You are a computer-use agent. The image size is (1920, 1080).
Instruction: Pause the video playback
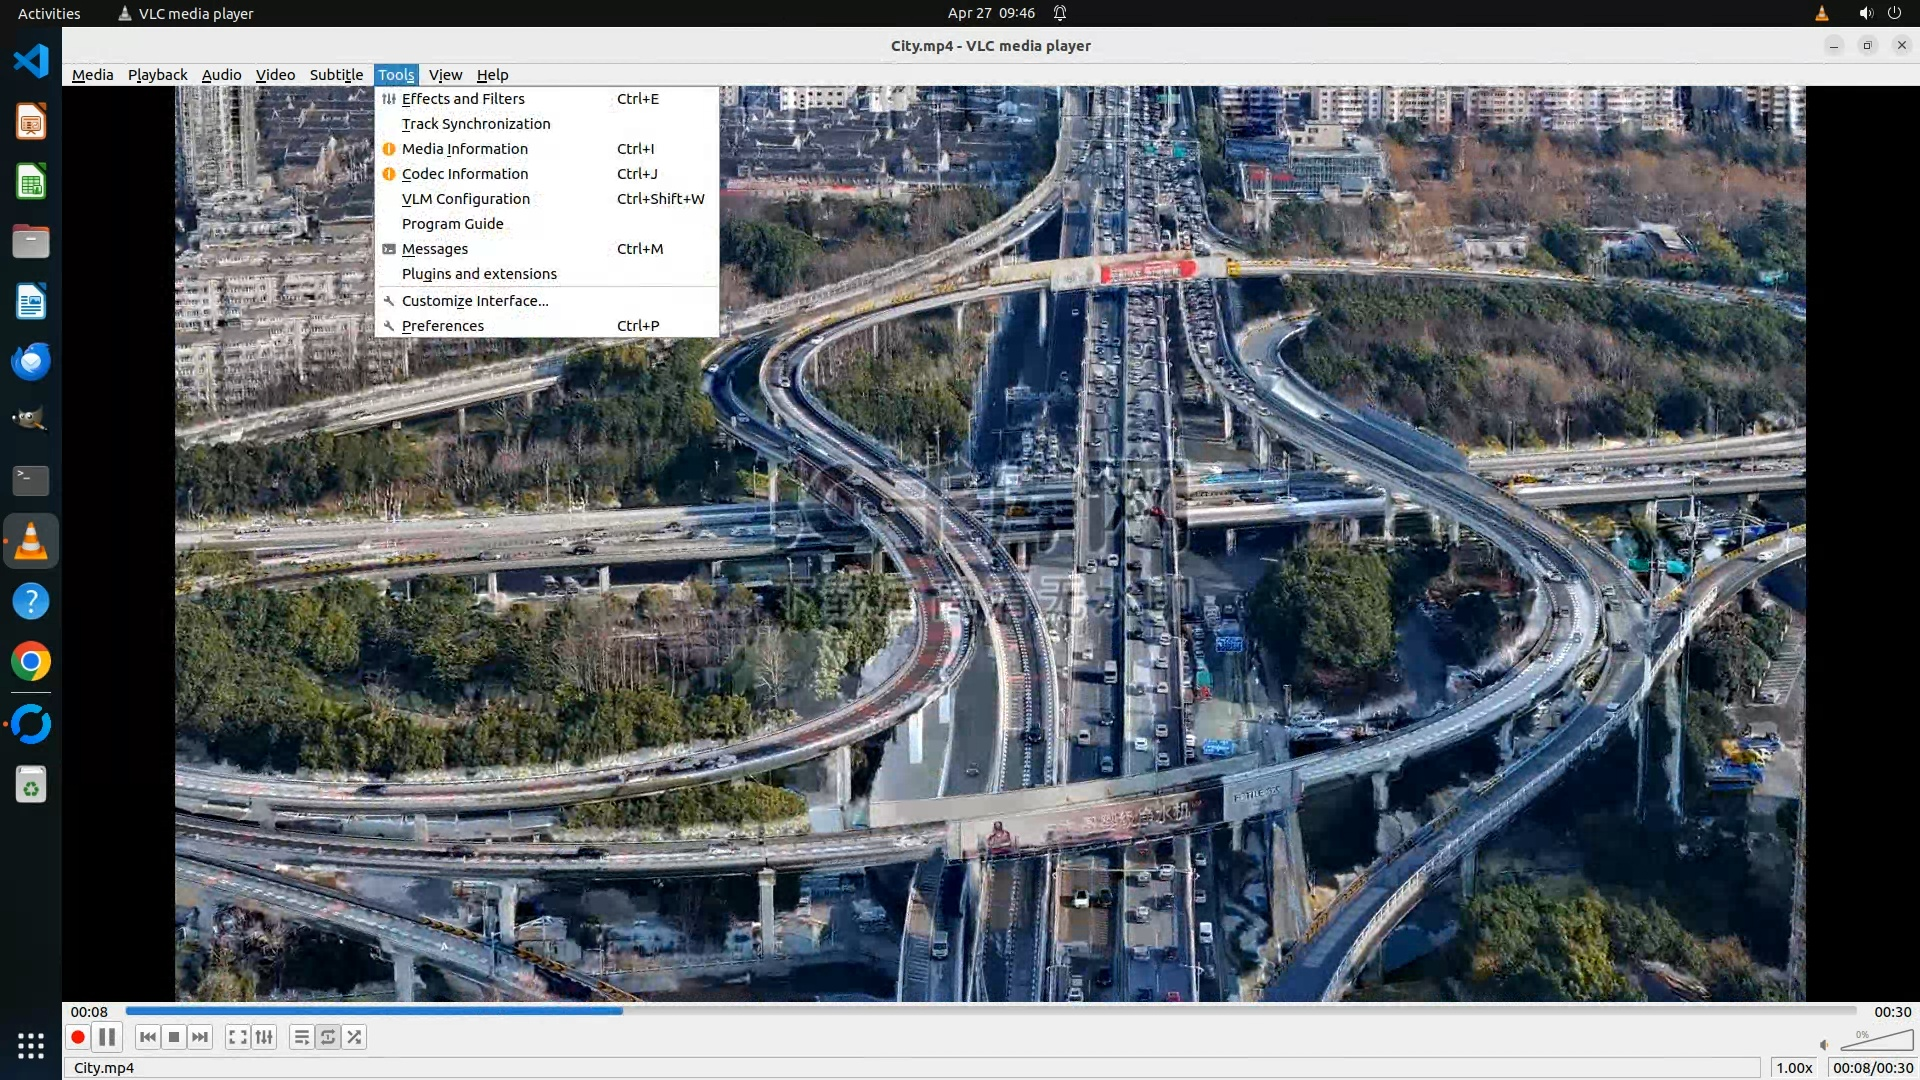coord(107,1037)
